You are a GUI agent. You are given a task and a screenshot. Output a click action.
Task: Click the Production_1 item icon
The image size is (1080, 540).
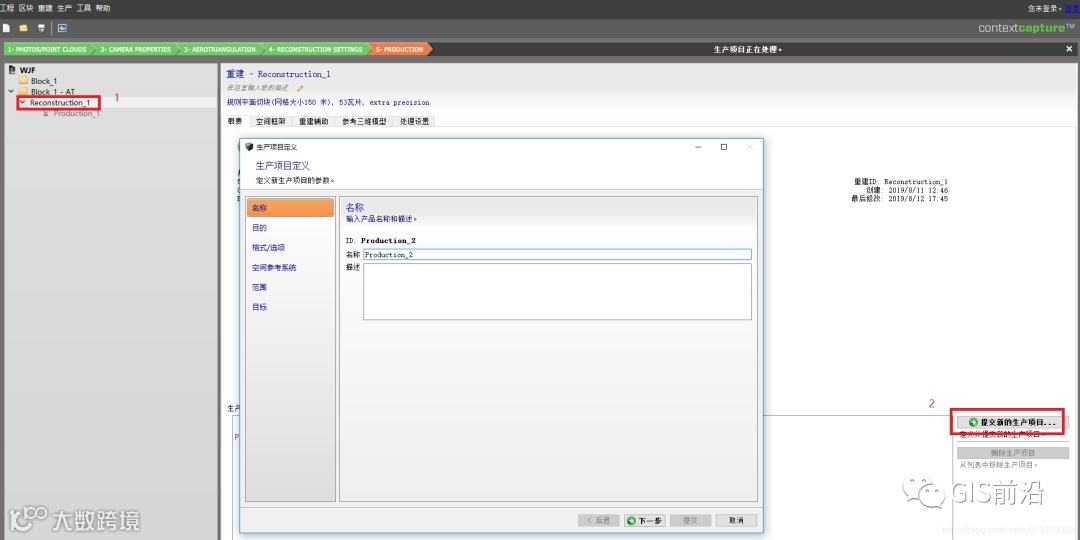pyautogui.click(x=46, y=114)
